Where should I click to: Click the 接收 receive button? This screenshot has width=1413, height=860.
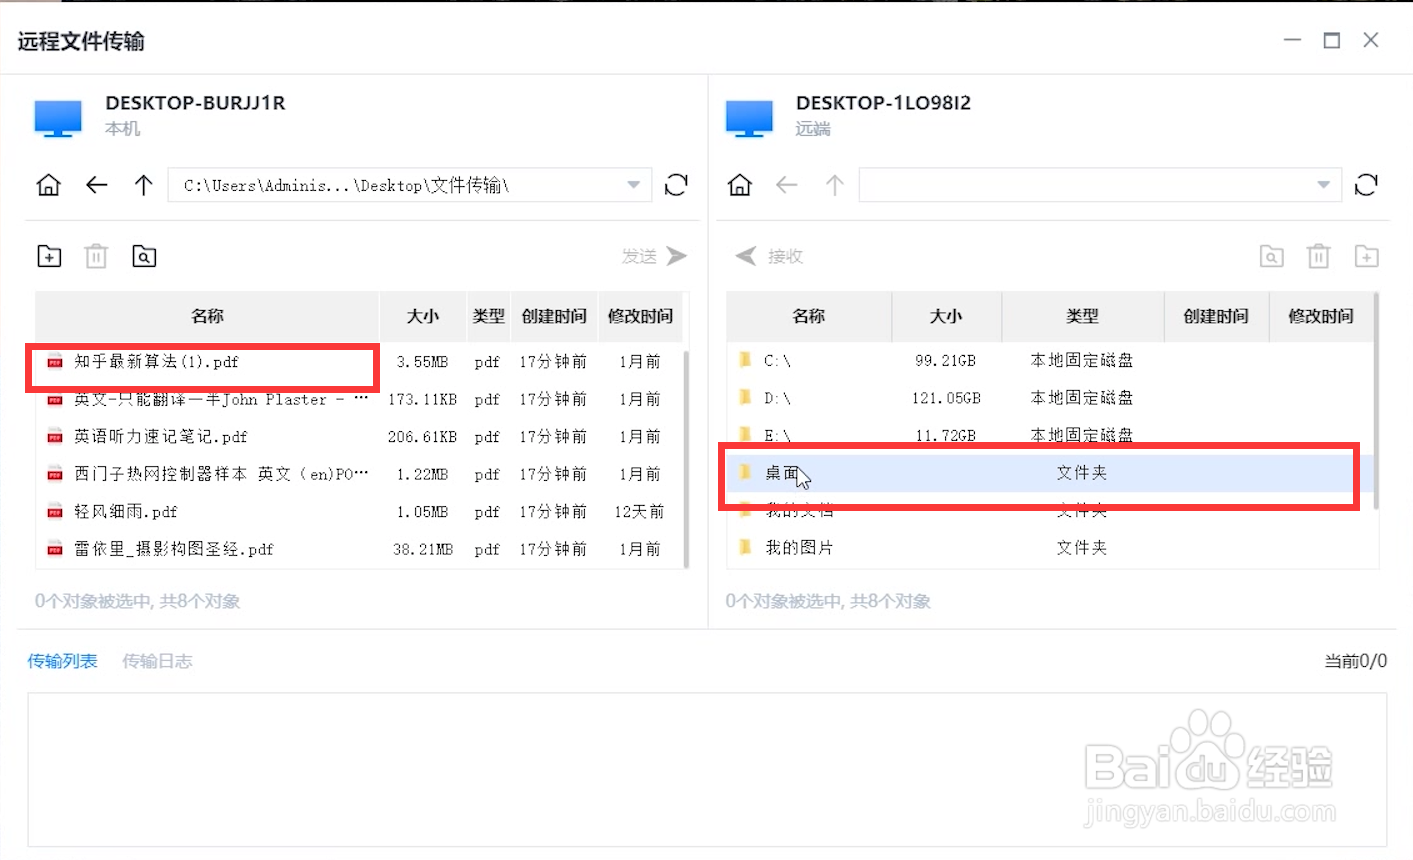point(768,256)
